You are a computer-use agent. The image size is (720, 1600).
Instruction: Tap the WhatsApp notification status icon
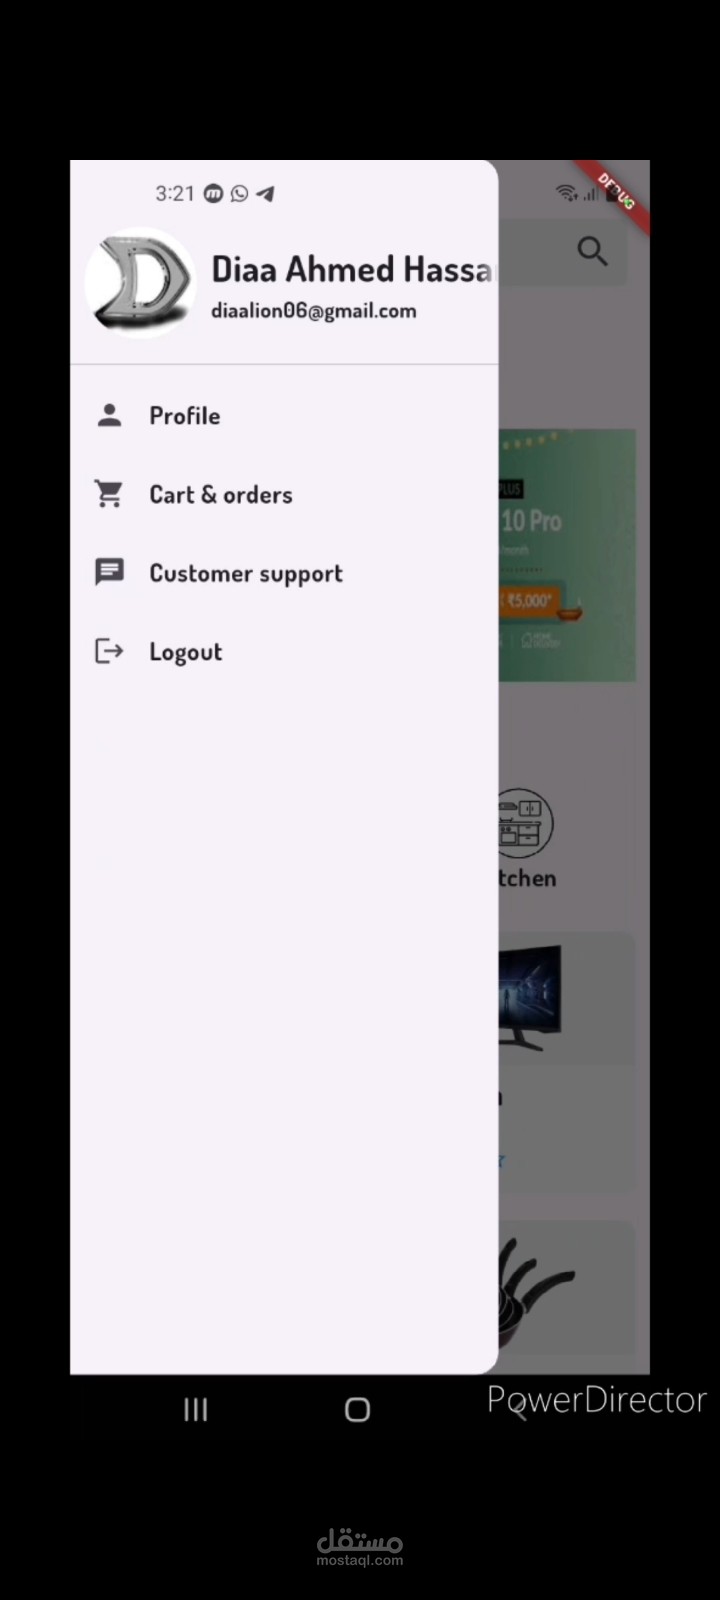coord(239,193)
